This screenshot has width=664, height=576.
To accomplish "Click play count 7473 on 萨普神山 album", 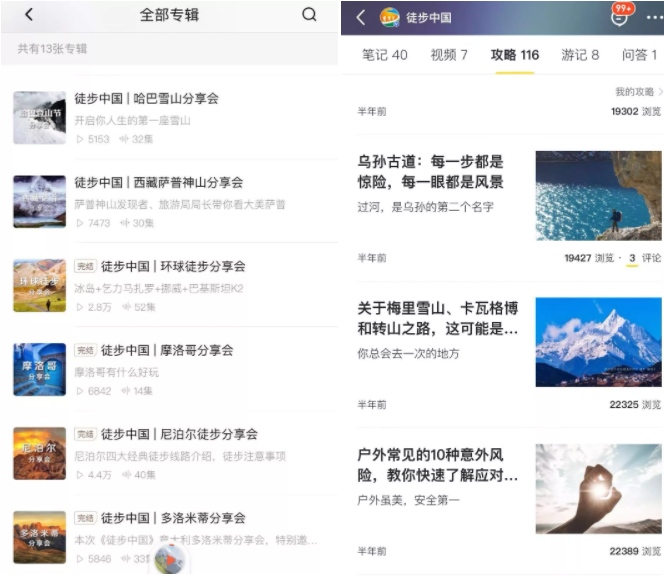I will 93,223.
